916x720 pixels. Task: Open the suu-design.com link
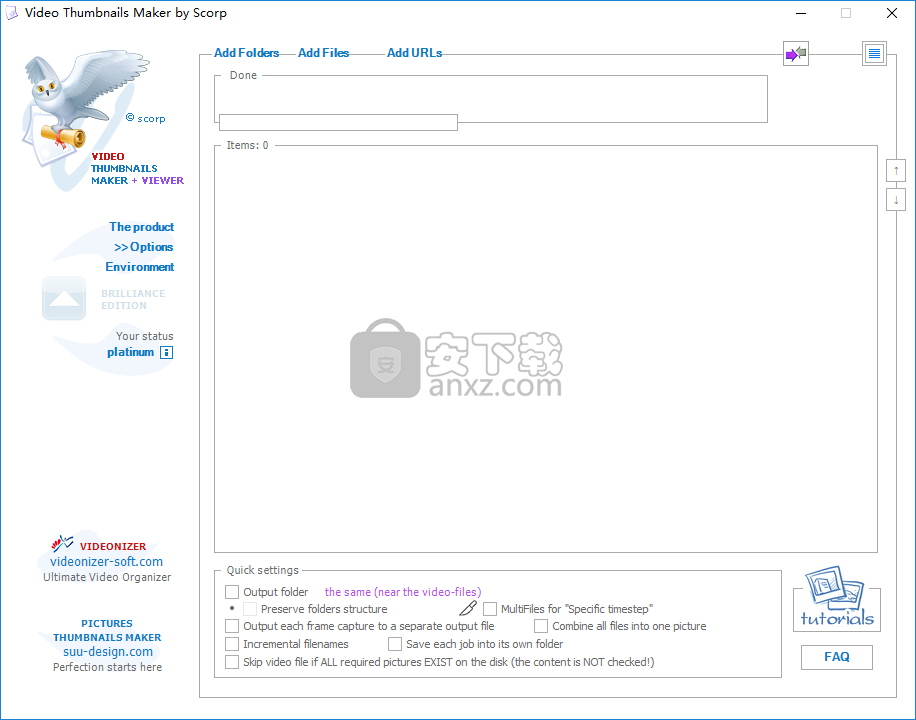(x=108, y=652)
